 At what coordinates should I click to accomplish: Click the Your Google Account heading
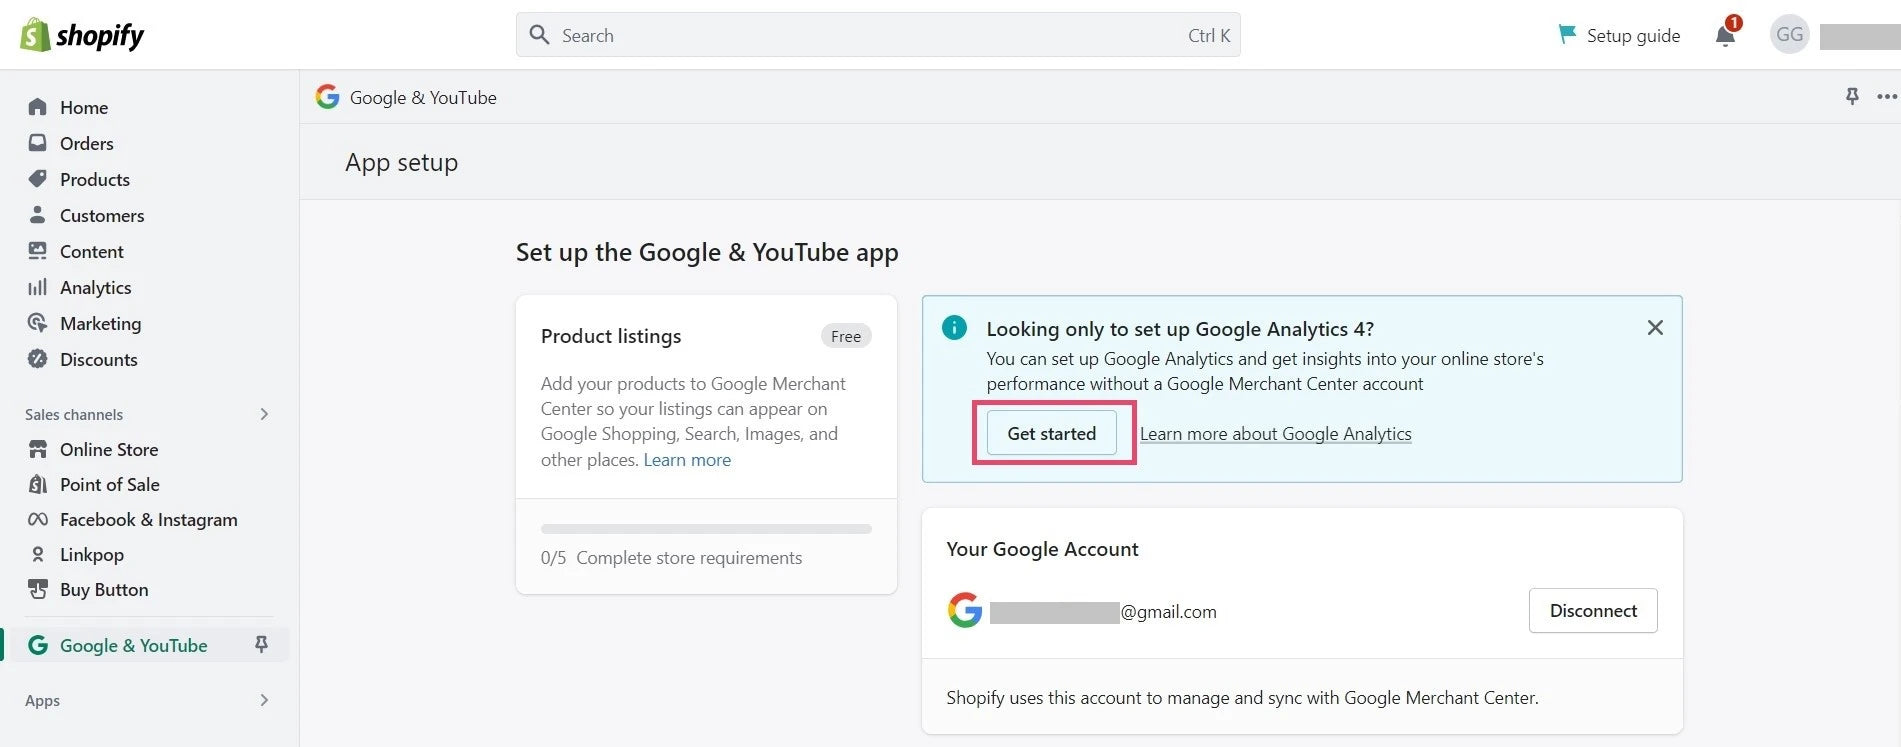(x=1042, y=549)
